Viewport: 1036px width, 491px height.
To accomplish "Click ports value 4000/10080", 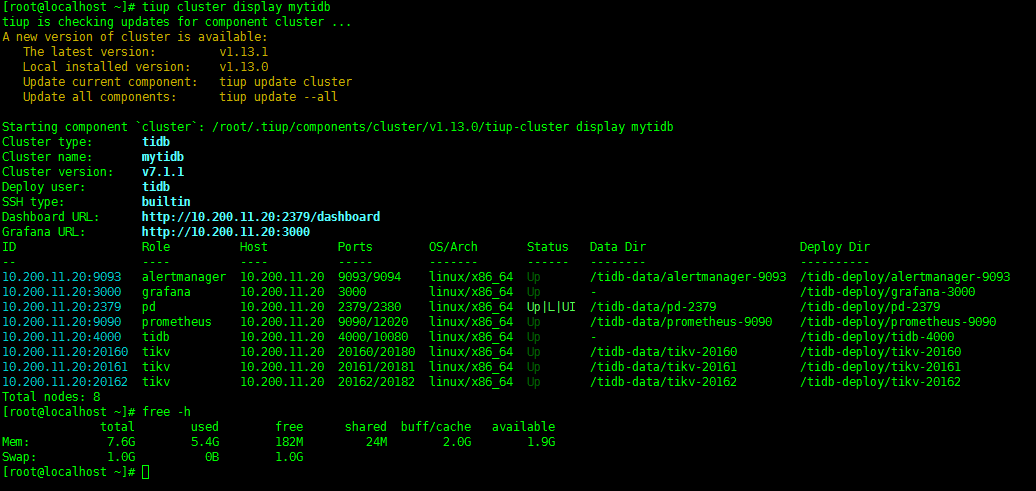I will pos(373,336).
